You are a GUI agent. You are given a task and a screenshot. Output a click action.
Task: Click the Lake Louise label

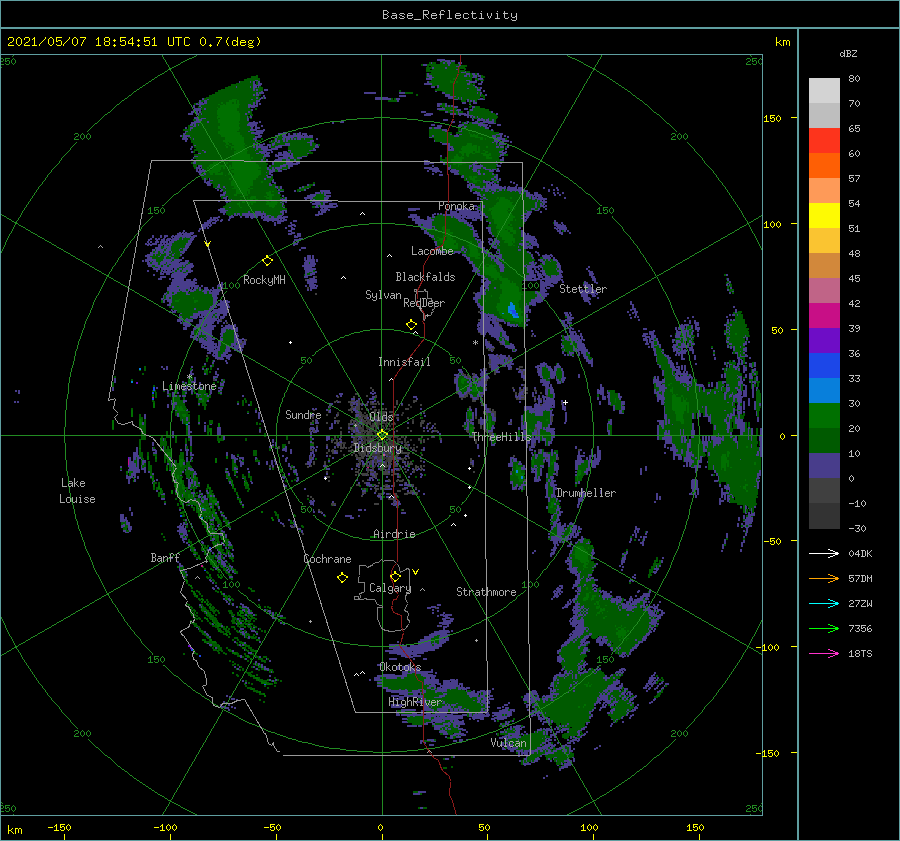[77, 491]
